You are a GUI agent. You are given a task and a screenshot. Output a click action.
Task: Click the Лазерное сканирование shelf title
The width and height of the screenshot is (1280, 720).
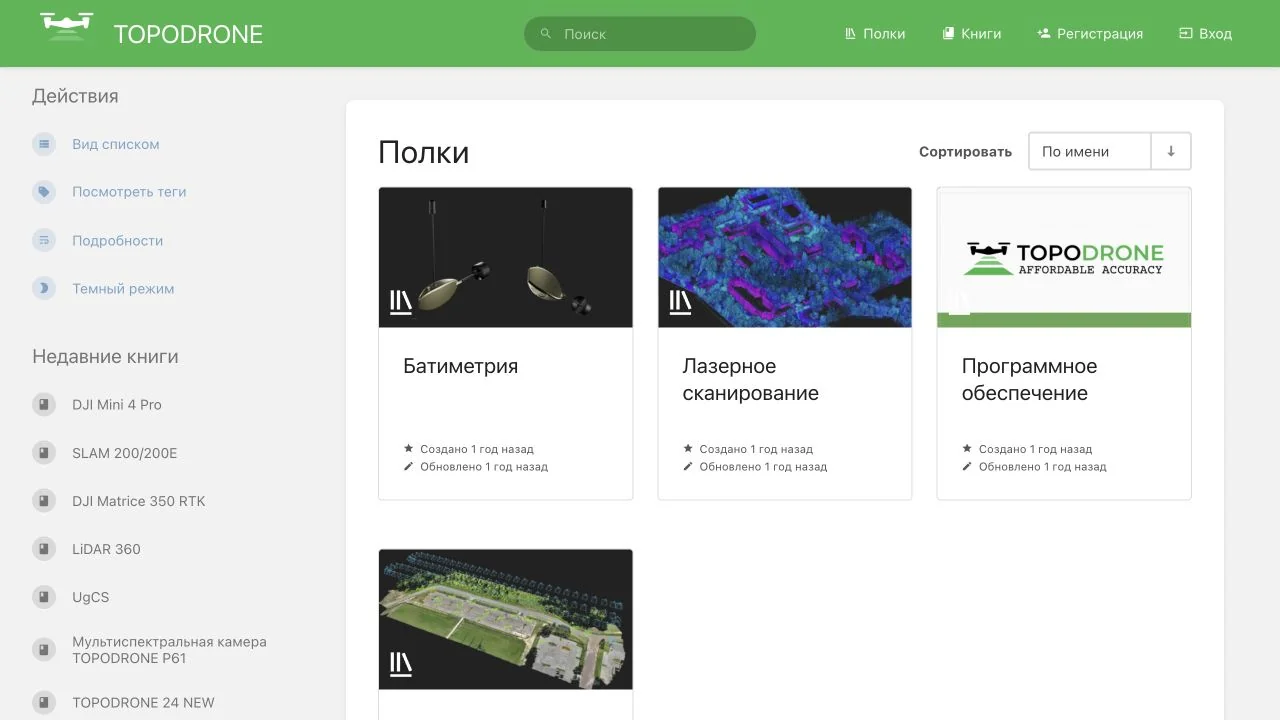[750, 380]
